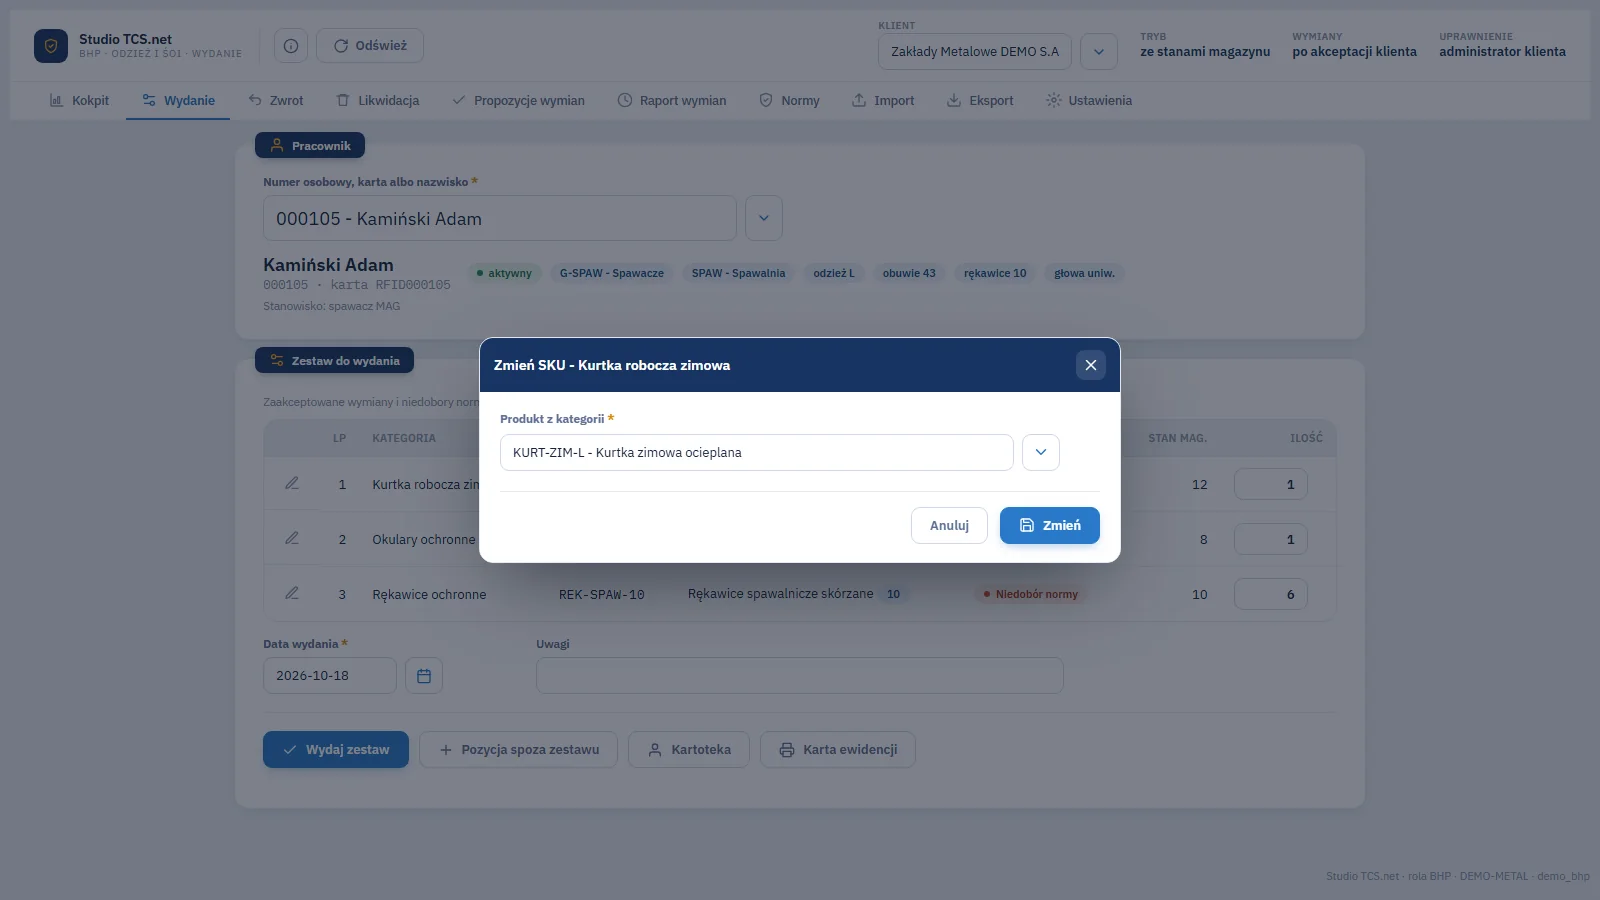Expand the employee selection dropdown arrow
Viewport: 1600px width, 900px height.
(764, 218)
